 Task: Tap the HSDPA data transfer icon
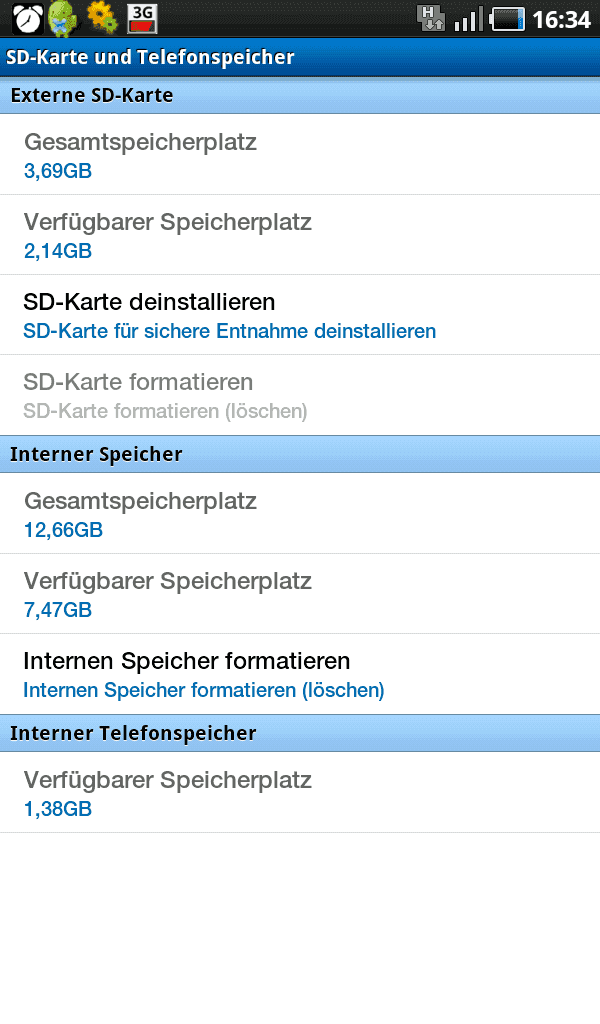click(430, 18)
